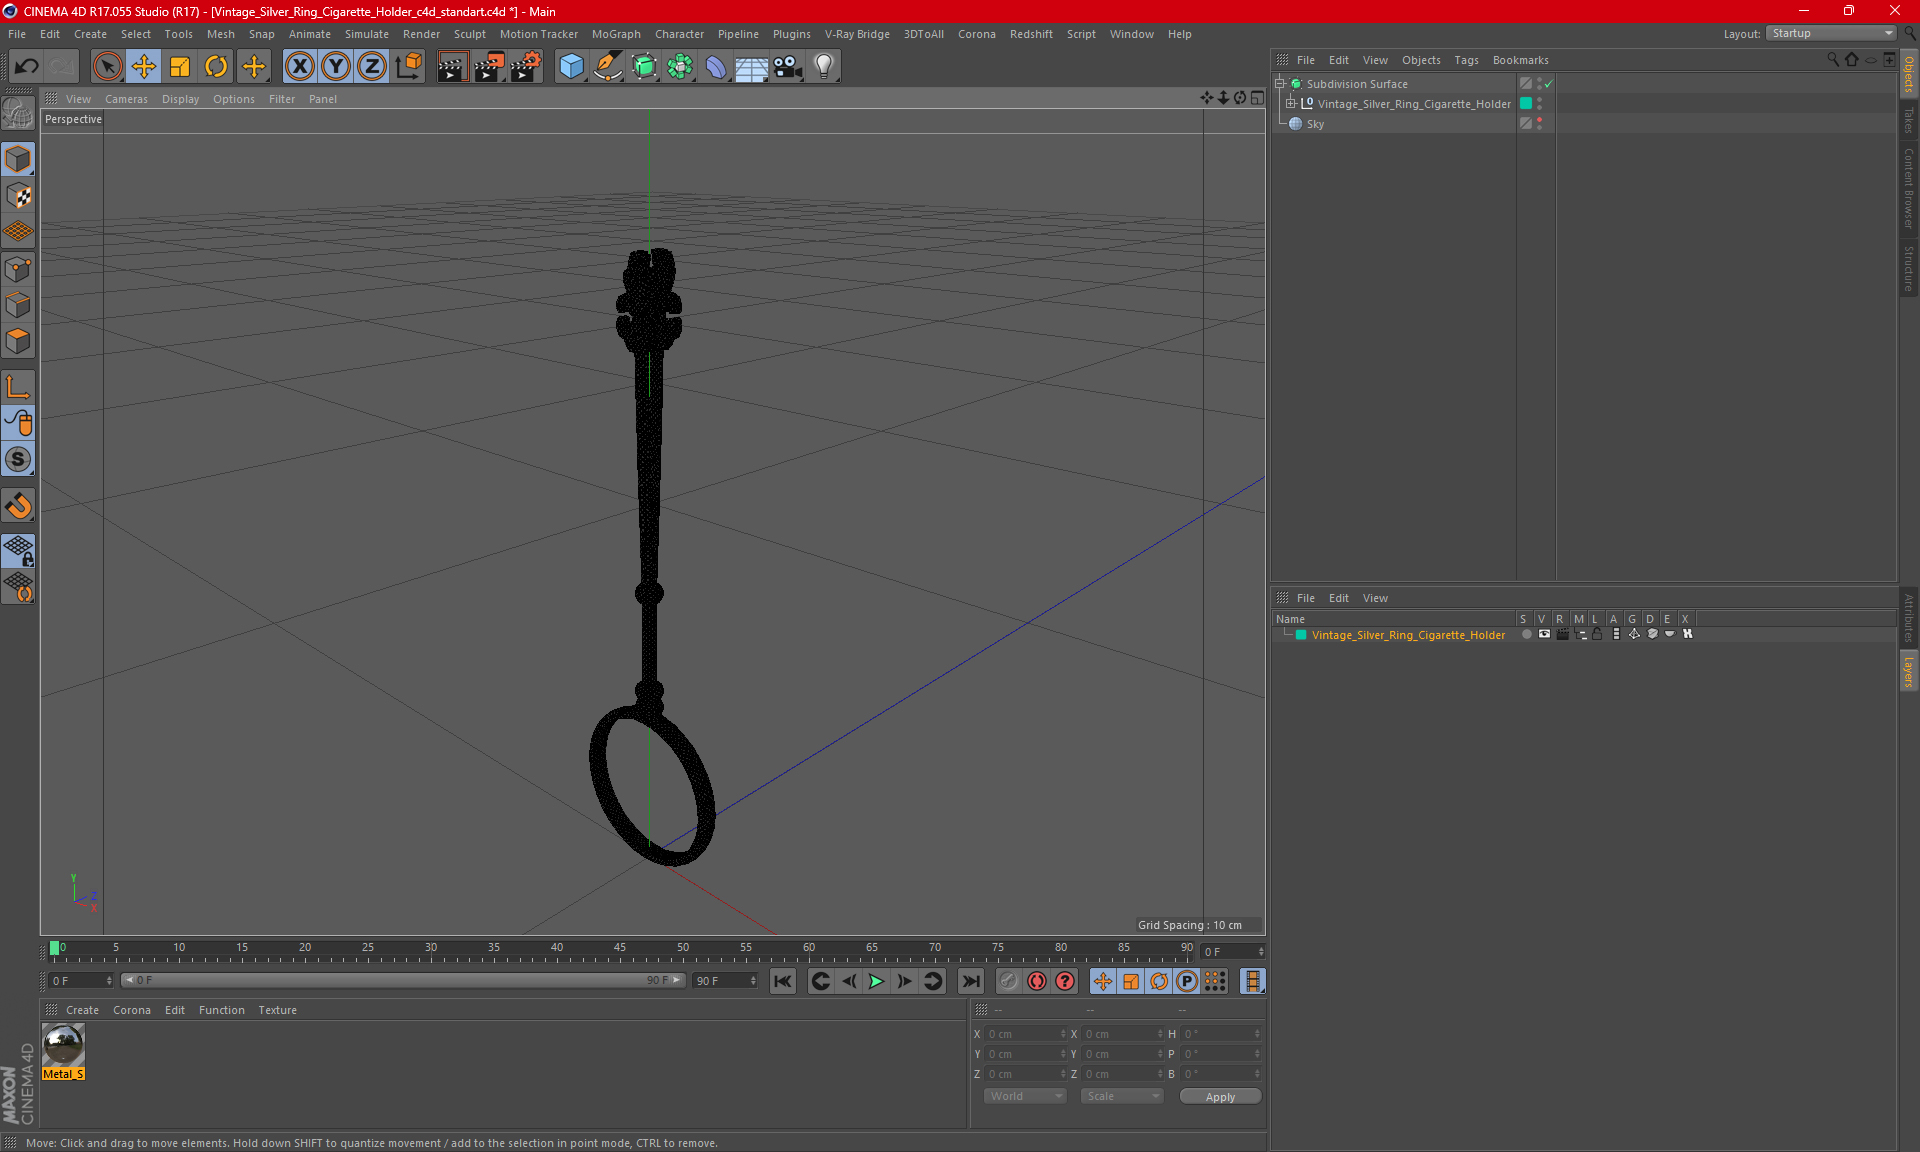Screen dimensions: 1920x1152
Task: Step the end frame 90 F spinner
Action: click(753, 981)
